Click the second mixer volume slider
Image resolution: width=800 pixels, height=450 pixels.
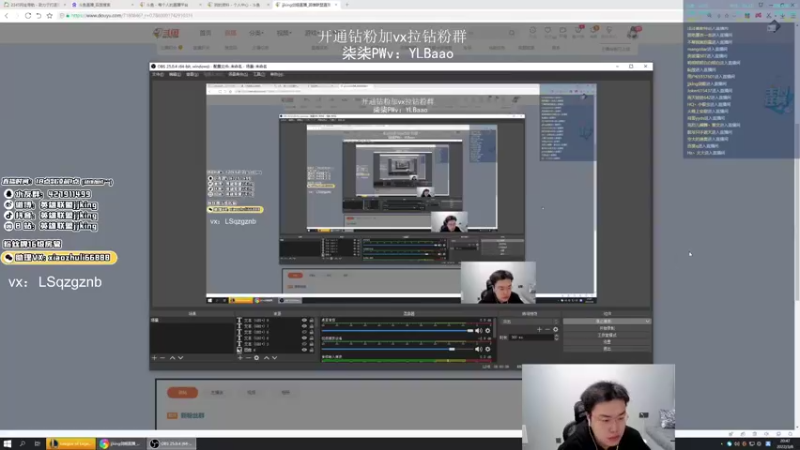click(397, 349)
